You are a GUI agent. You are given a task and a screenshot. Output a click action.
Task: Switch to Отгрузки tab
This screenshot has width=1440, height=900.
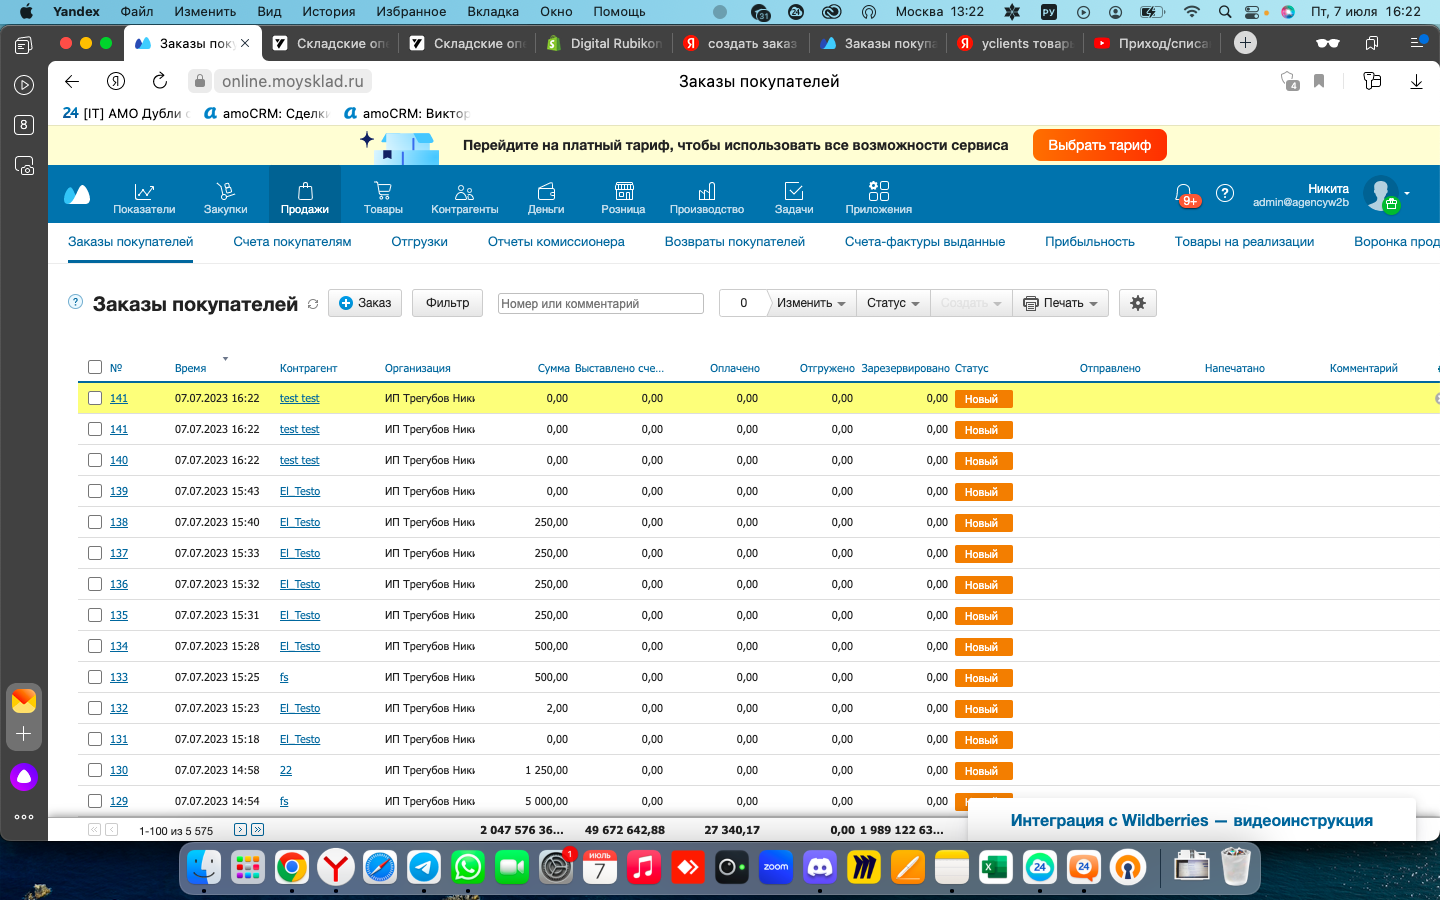click(x=419, y=242)
